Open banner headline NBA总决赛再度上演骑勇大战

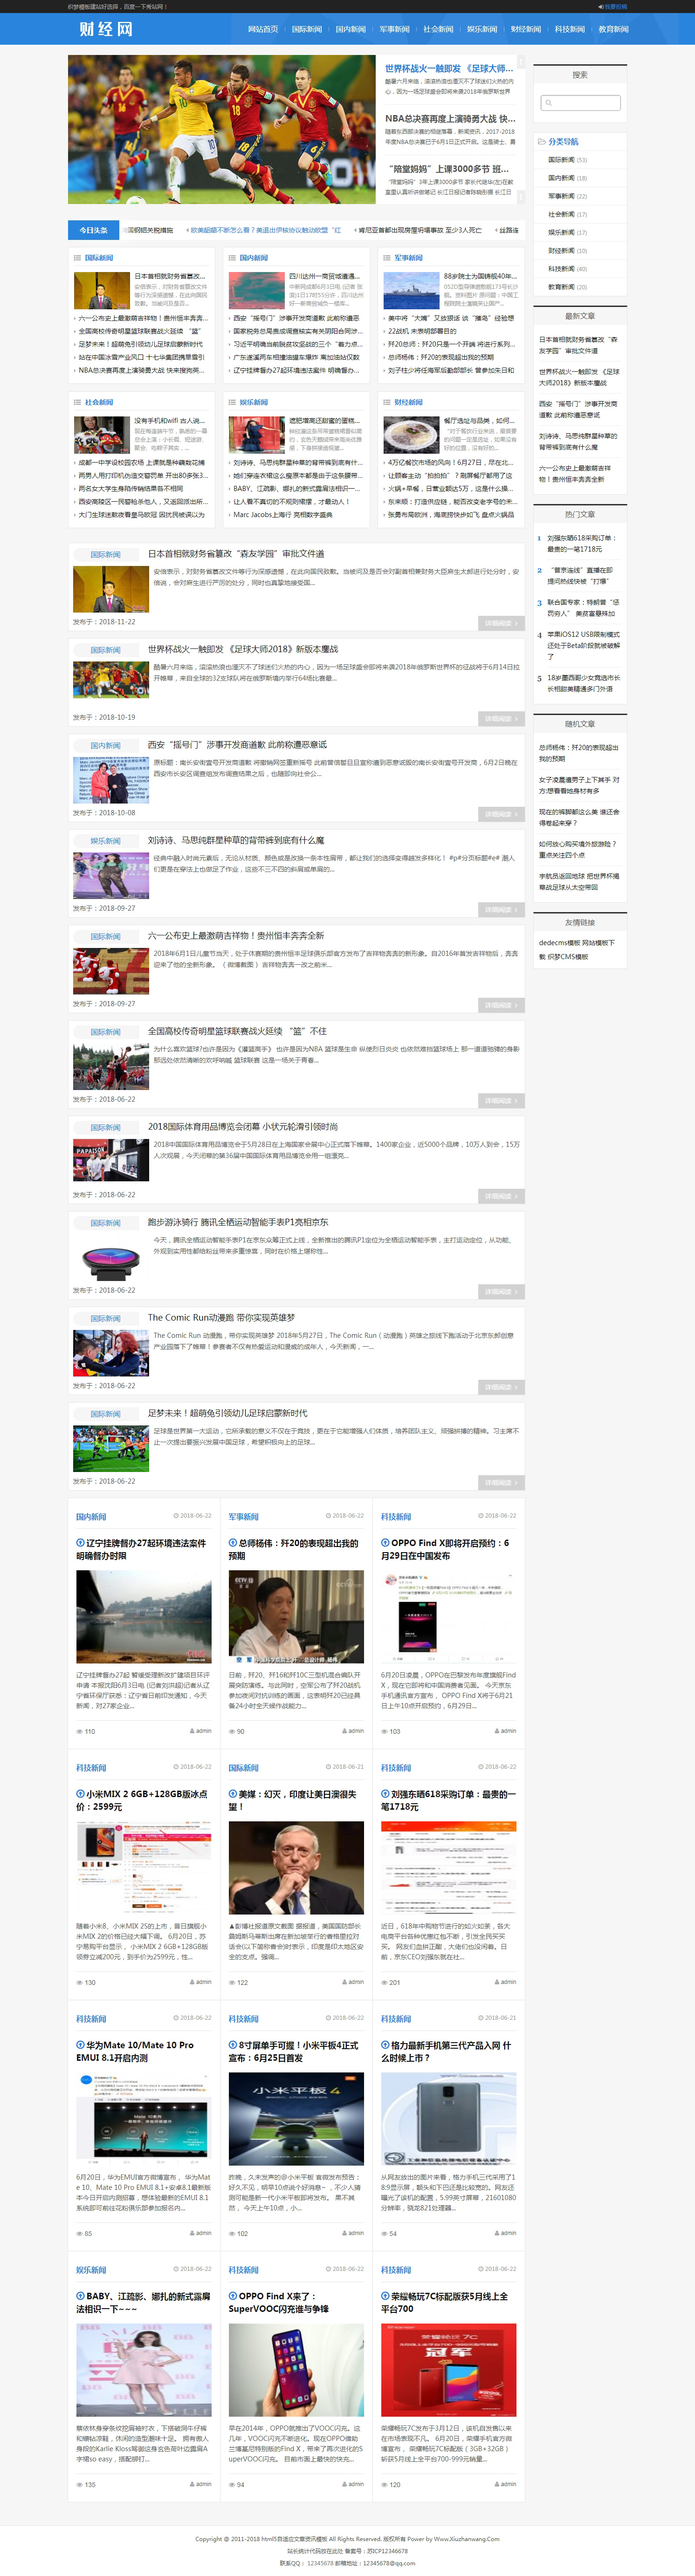pos(450,119)
